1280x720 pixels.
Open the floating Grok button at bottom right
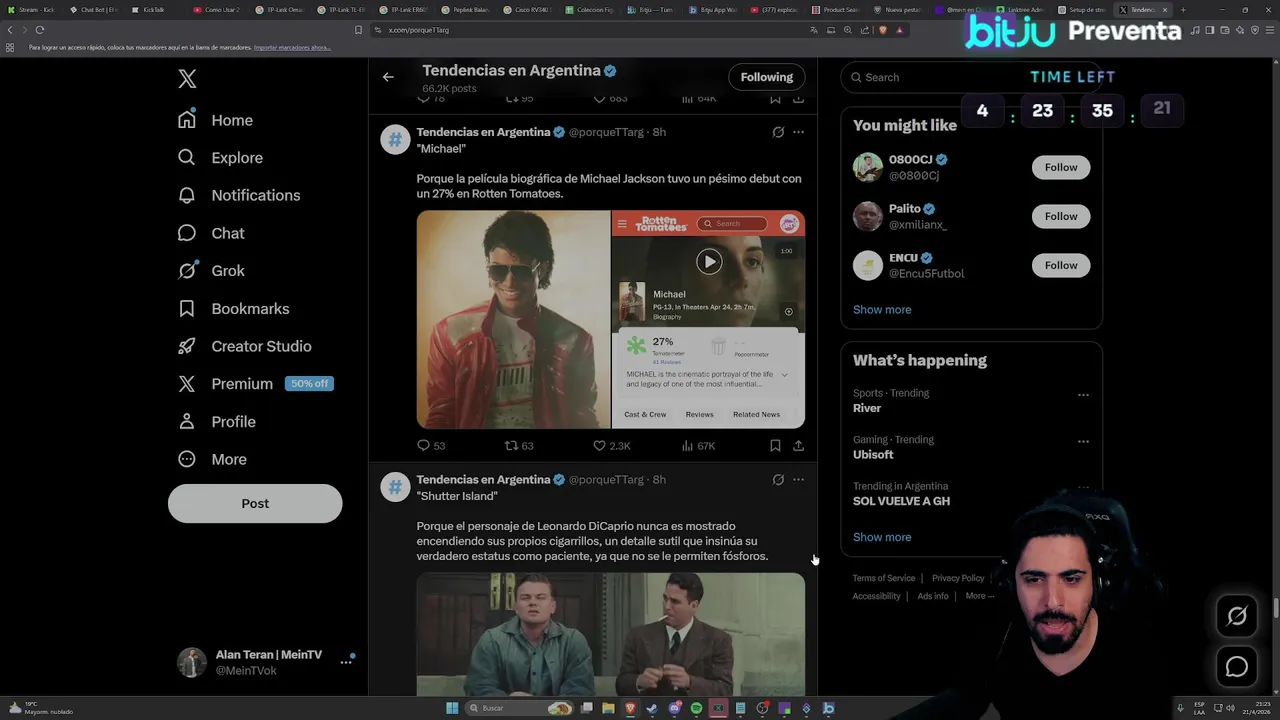tap(1237, 616)
